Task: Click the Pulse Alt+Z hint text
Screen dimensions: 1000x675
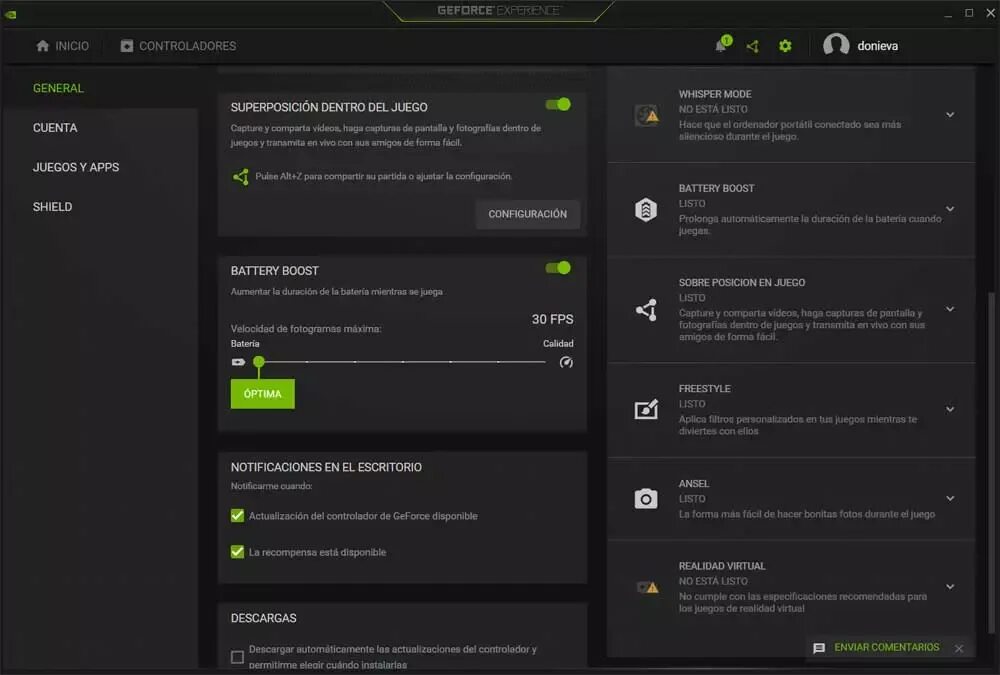Action: point(383,176)
